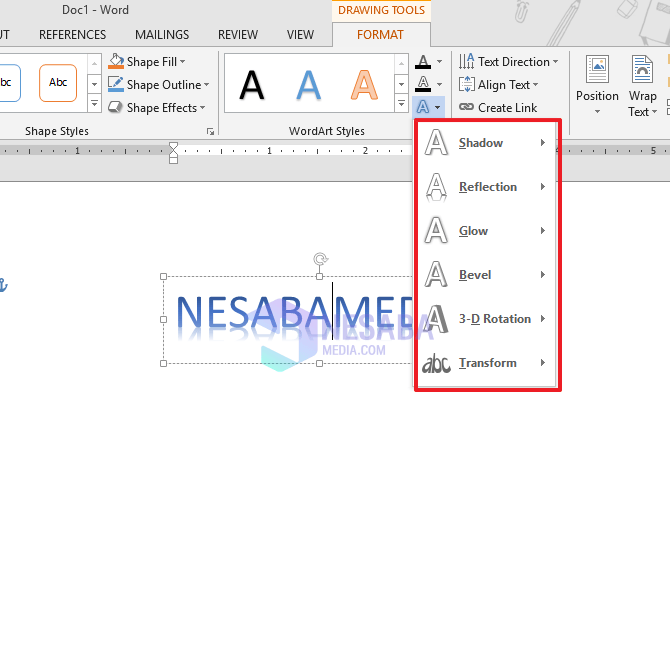Image resolution: width=670 pixels, height=670 pixels.
Task: Expand the WordArt Styles gallery more arrow
Action: click(x=402, y=106)
